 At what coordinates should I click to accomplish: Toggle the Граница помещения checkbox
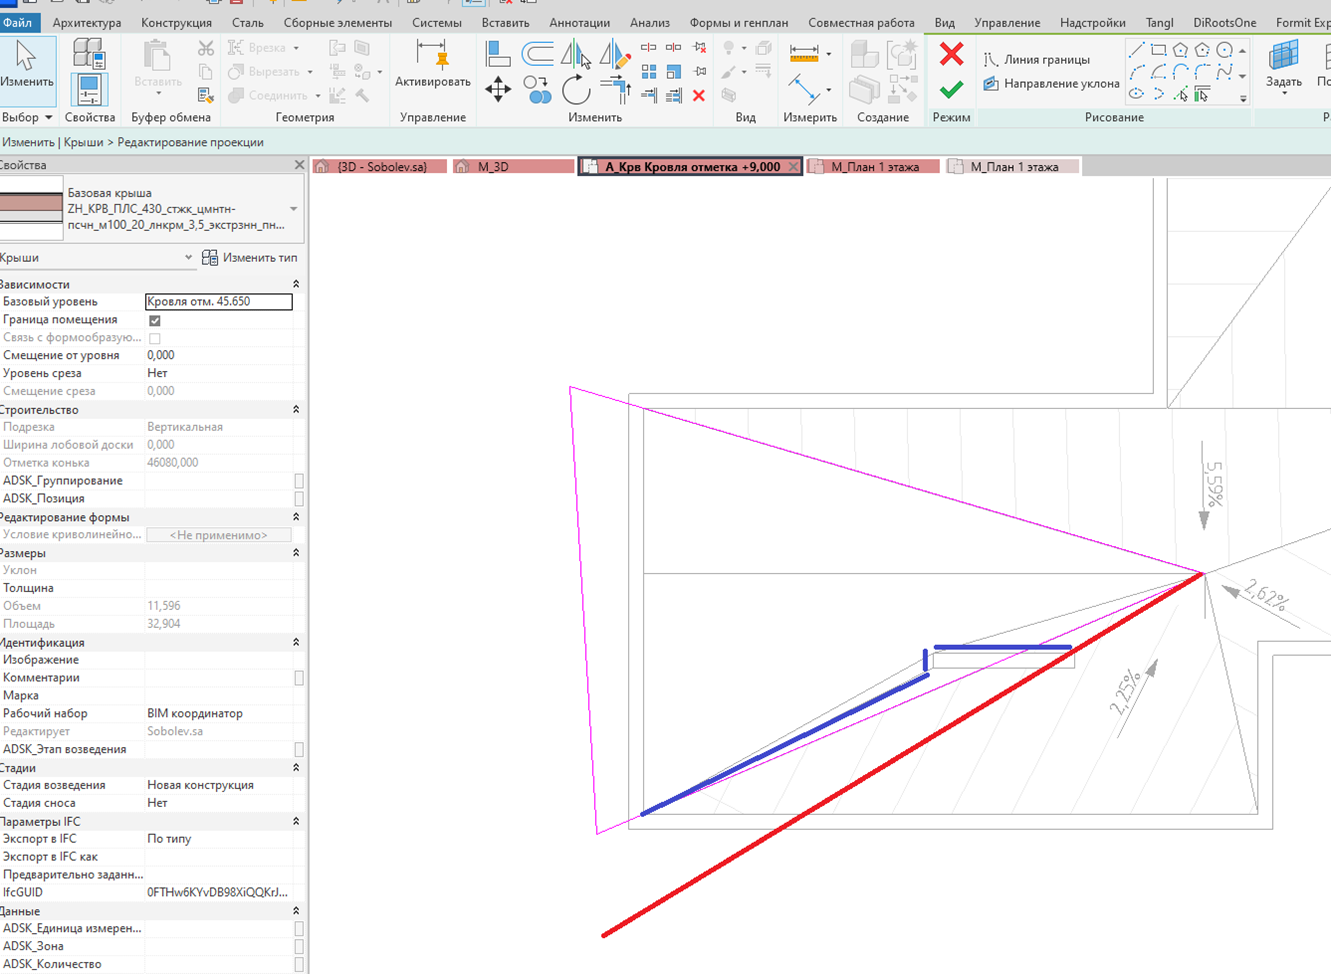click(x=154, y=321)
